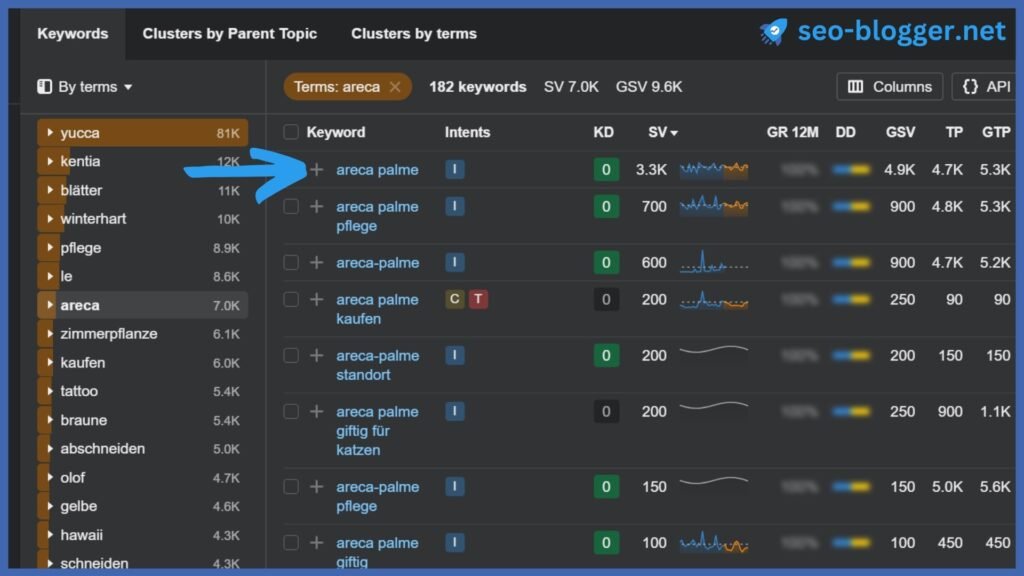This screenshot has width=1024, height=576.
Task: Add 'areca-palme pflege' with plus icon
Action: point(317,487)
